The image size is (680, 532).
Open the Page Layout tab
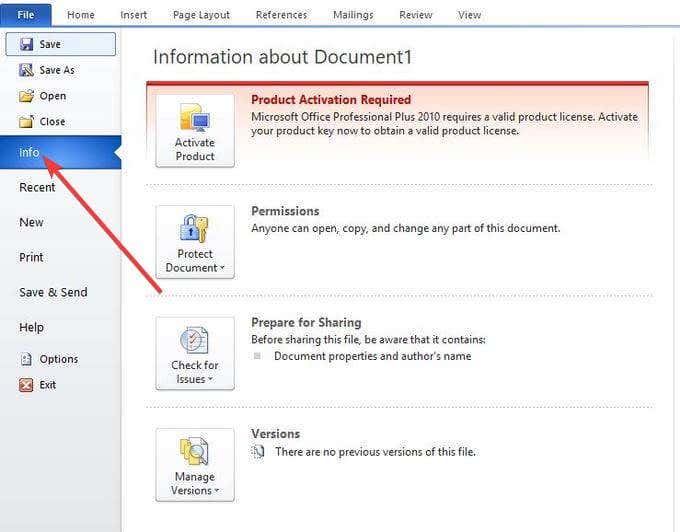click(201, 15)
